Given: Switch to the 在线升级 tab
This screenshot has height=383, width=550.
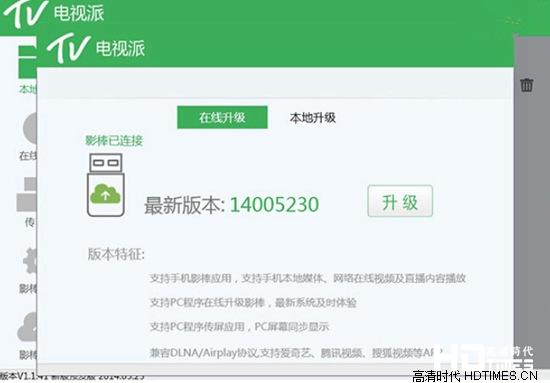Looking at the screenshot, I should click(x=222, y=117).
